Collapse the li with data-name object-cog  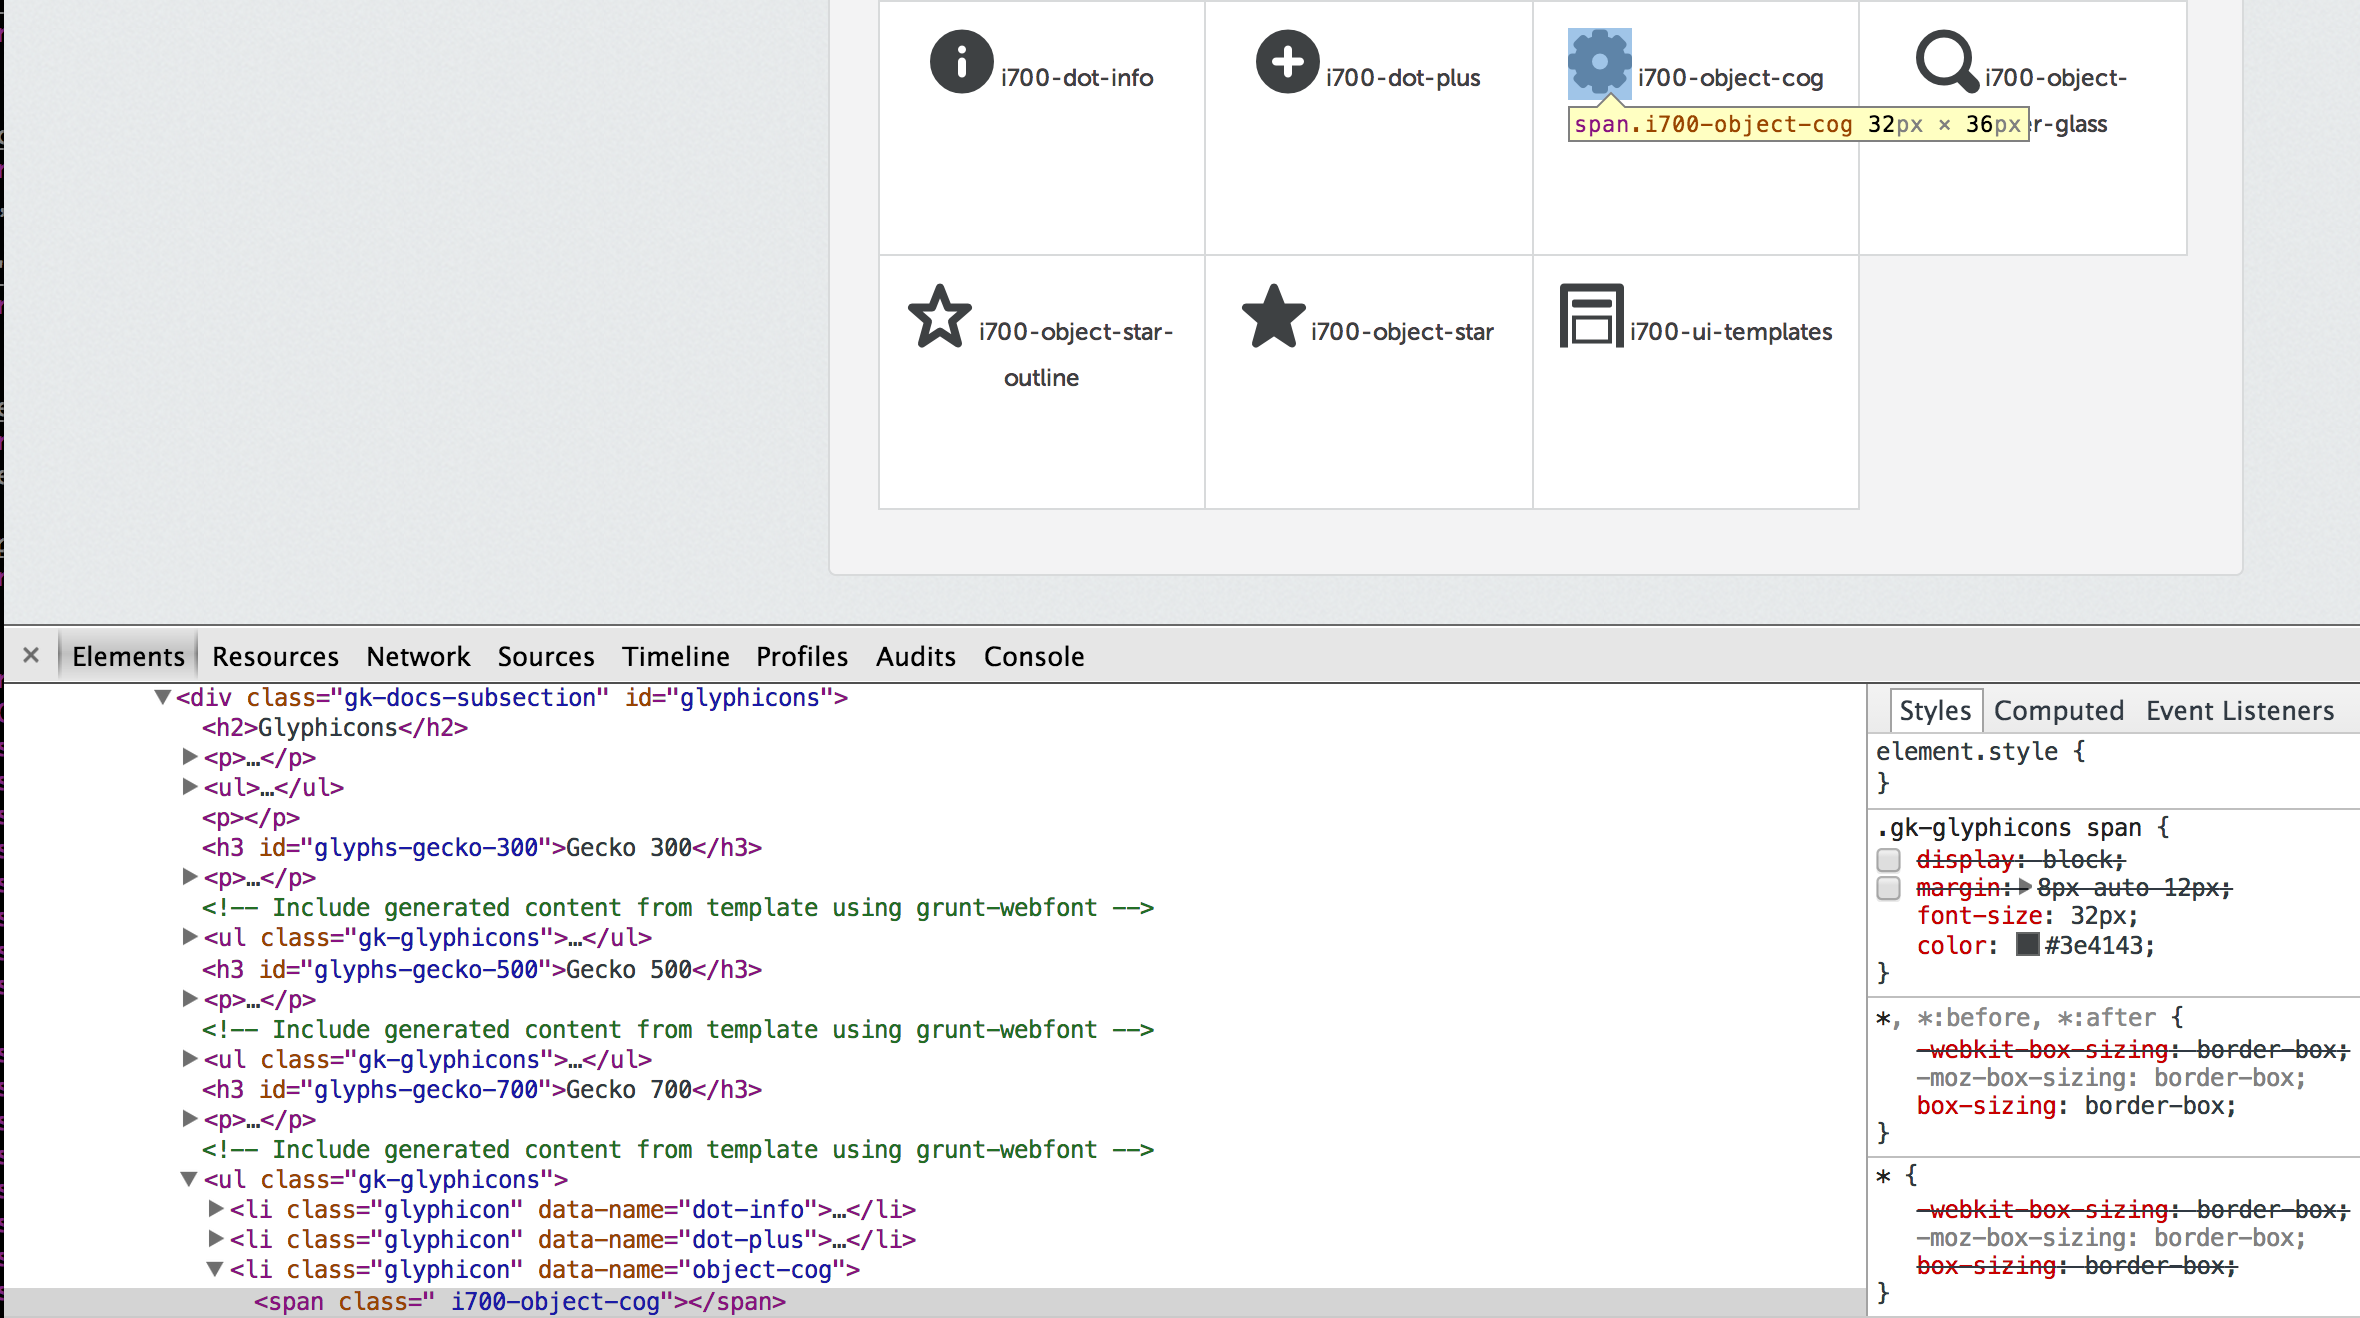(x=215, y=1269)
